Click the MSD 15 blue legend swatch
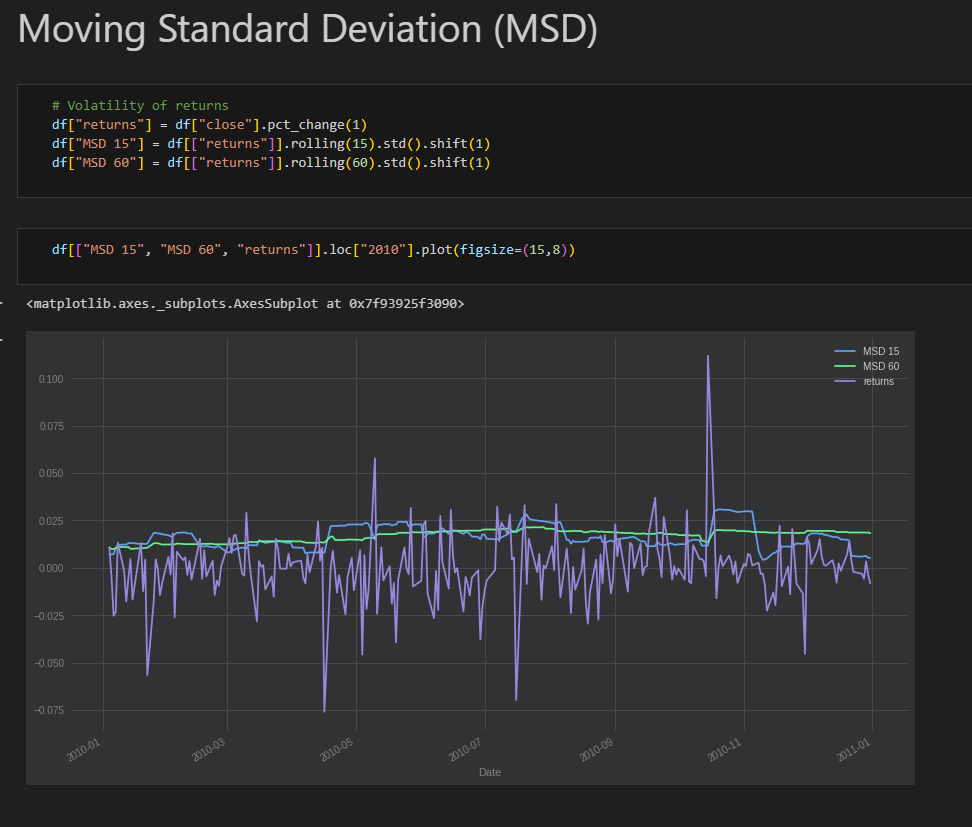972x827 pixels. tap(844, 352)
